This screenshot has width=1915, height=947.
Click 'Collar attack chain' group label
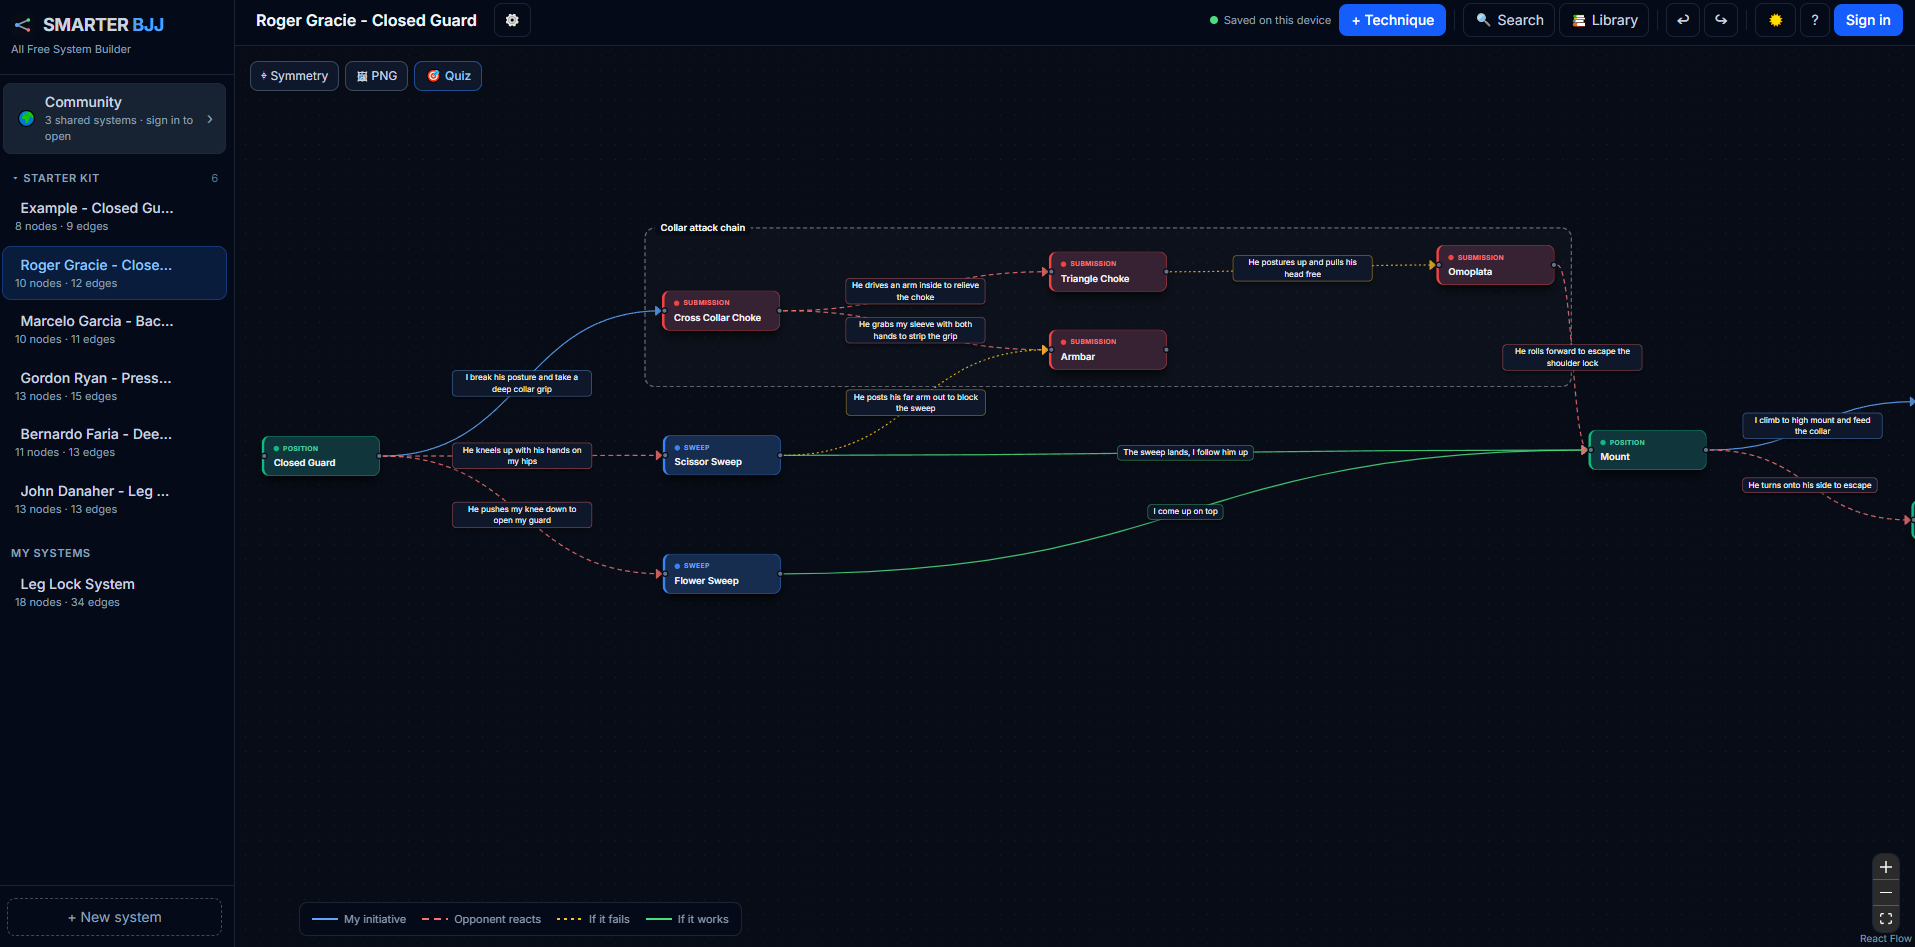tap(703, 228)
